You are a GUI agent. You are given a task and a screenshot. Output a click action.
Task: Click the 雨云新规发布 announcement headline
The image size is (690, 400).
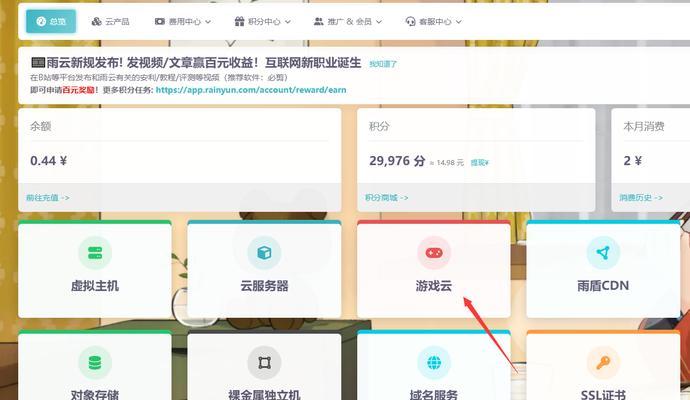point(196,63)
